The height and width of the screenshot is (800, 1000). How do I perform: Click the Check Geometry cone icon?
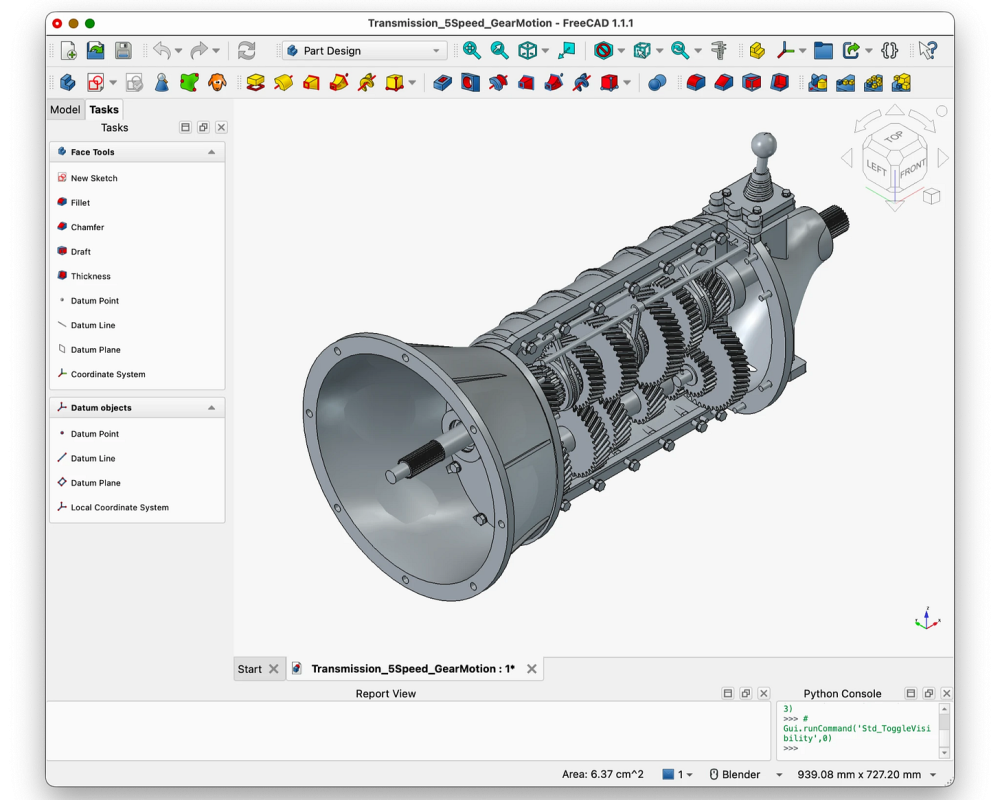pyautogui.click(x=161, y=83)
